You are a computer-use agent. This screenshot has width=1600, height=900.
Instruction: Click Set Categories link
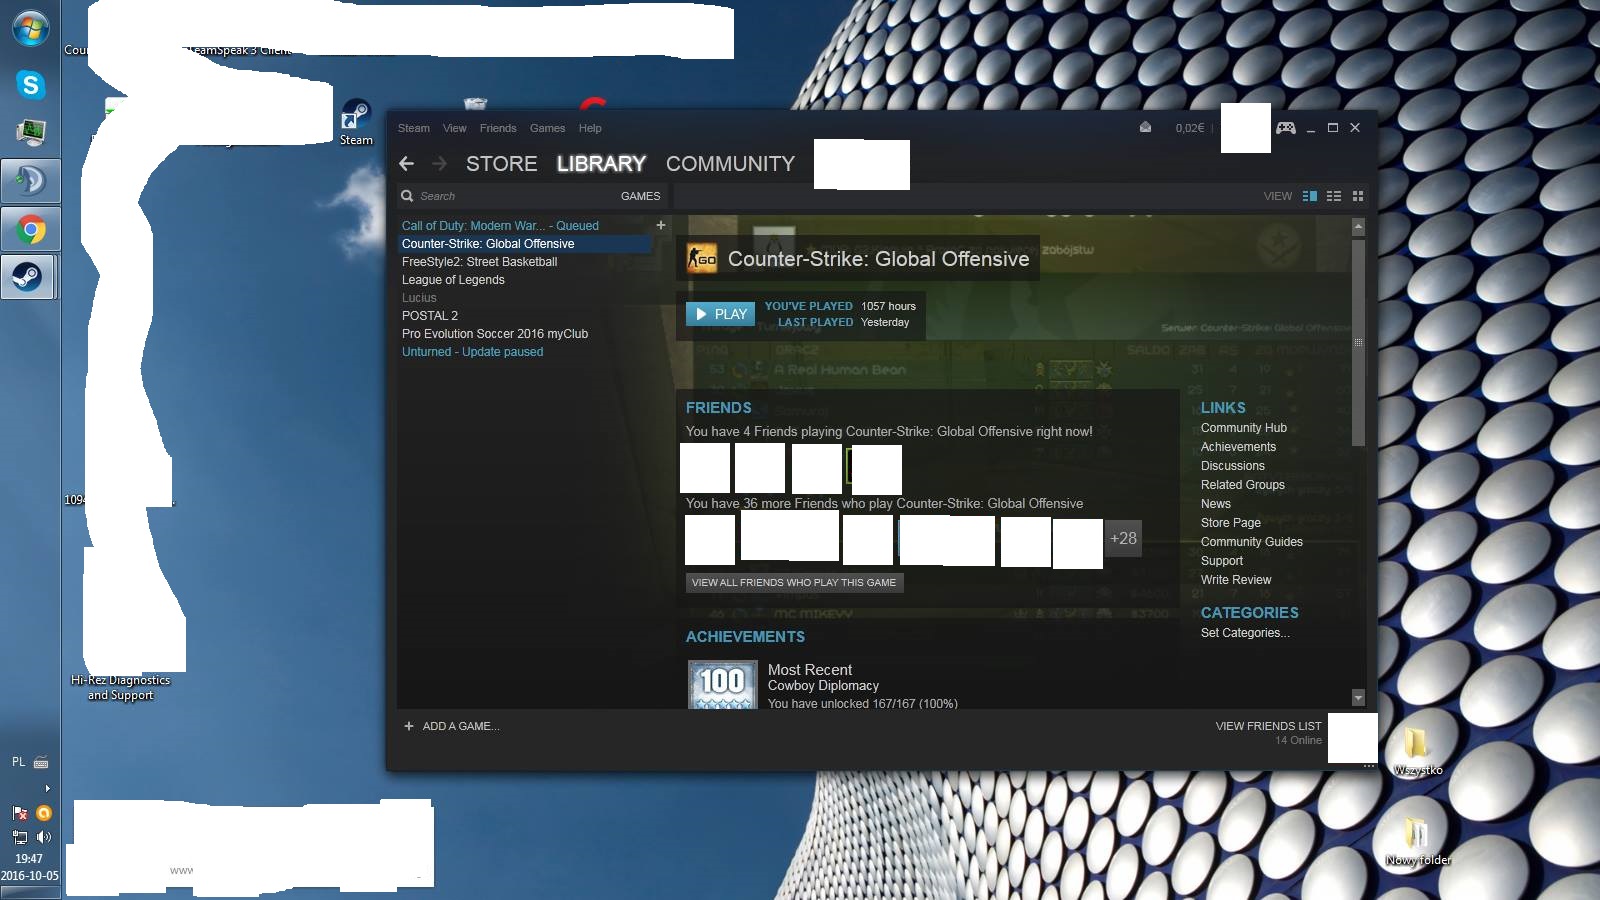point(1245,633)
